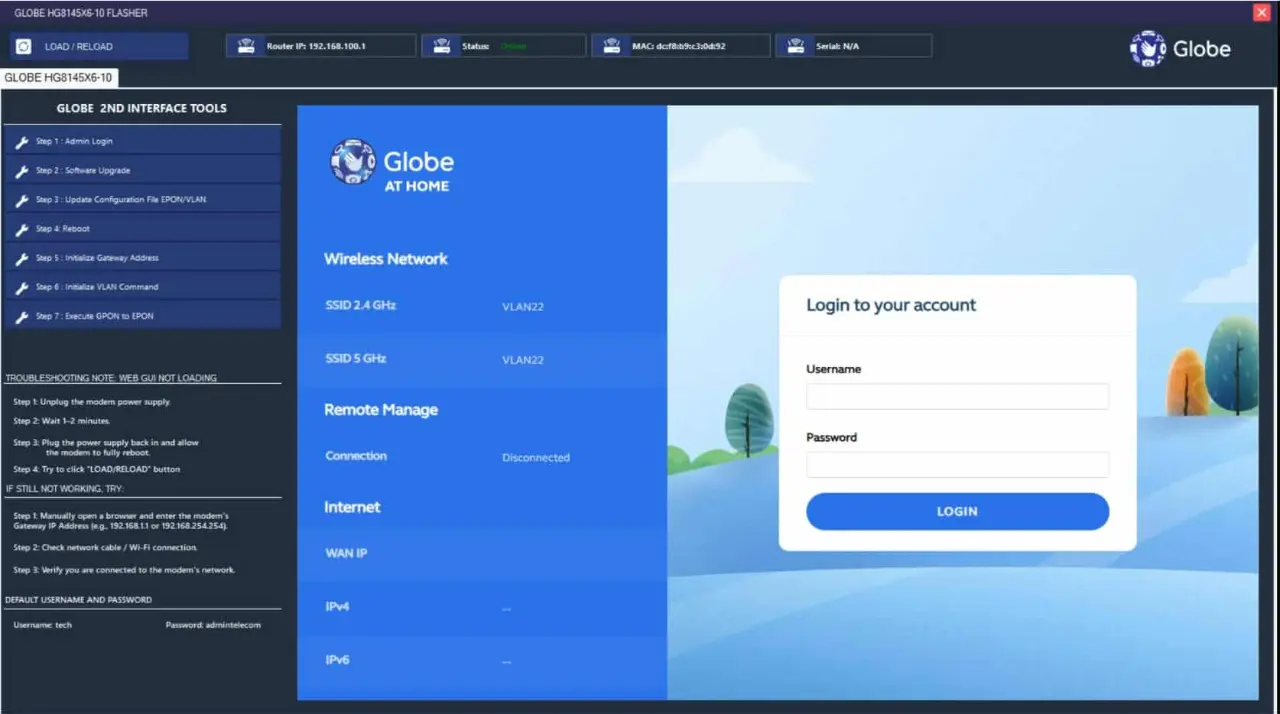The height and width of the screenshot is (714, 1280).
Task: Run Step 6 : Initialize VLAN Command
Action: (x=142, y=286)
